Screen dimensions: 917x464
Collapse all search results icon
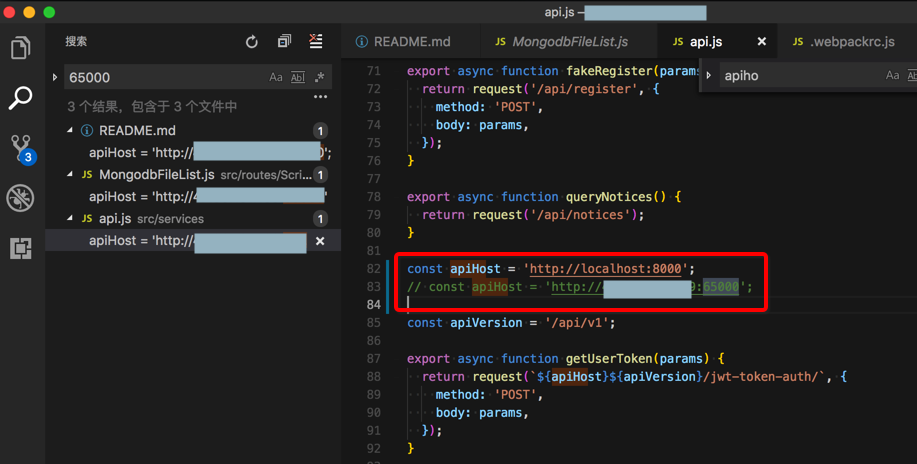point(284,42)
